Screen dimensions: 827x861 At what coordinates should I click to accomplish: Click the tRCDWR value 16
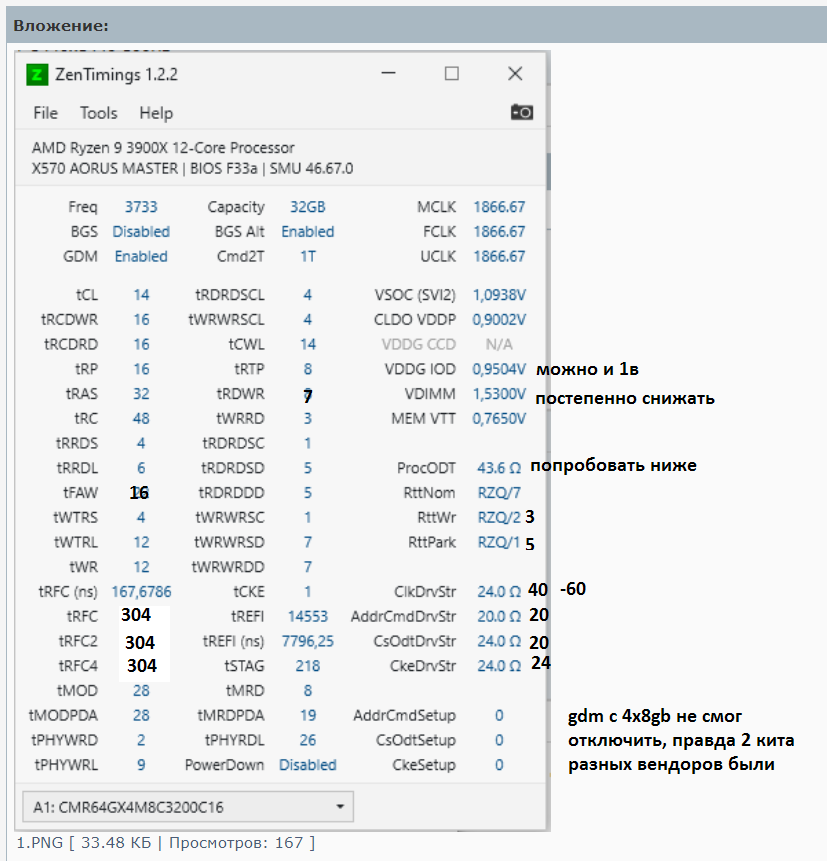coord(141,320)
